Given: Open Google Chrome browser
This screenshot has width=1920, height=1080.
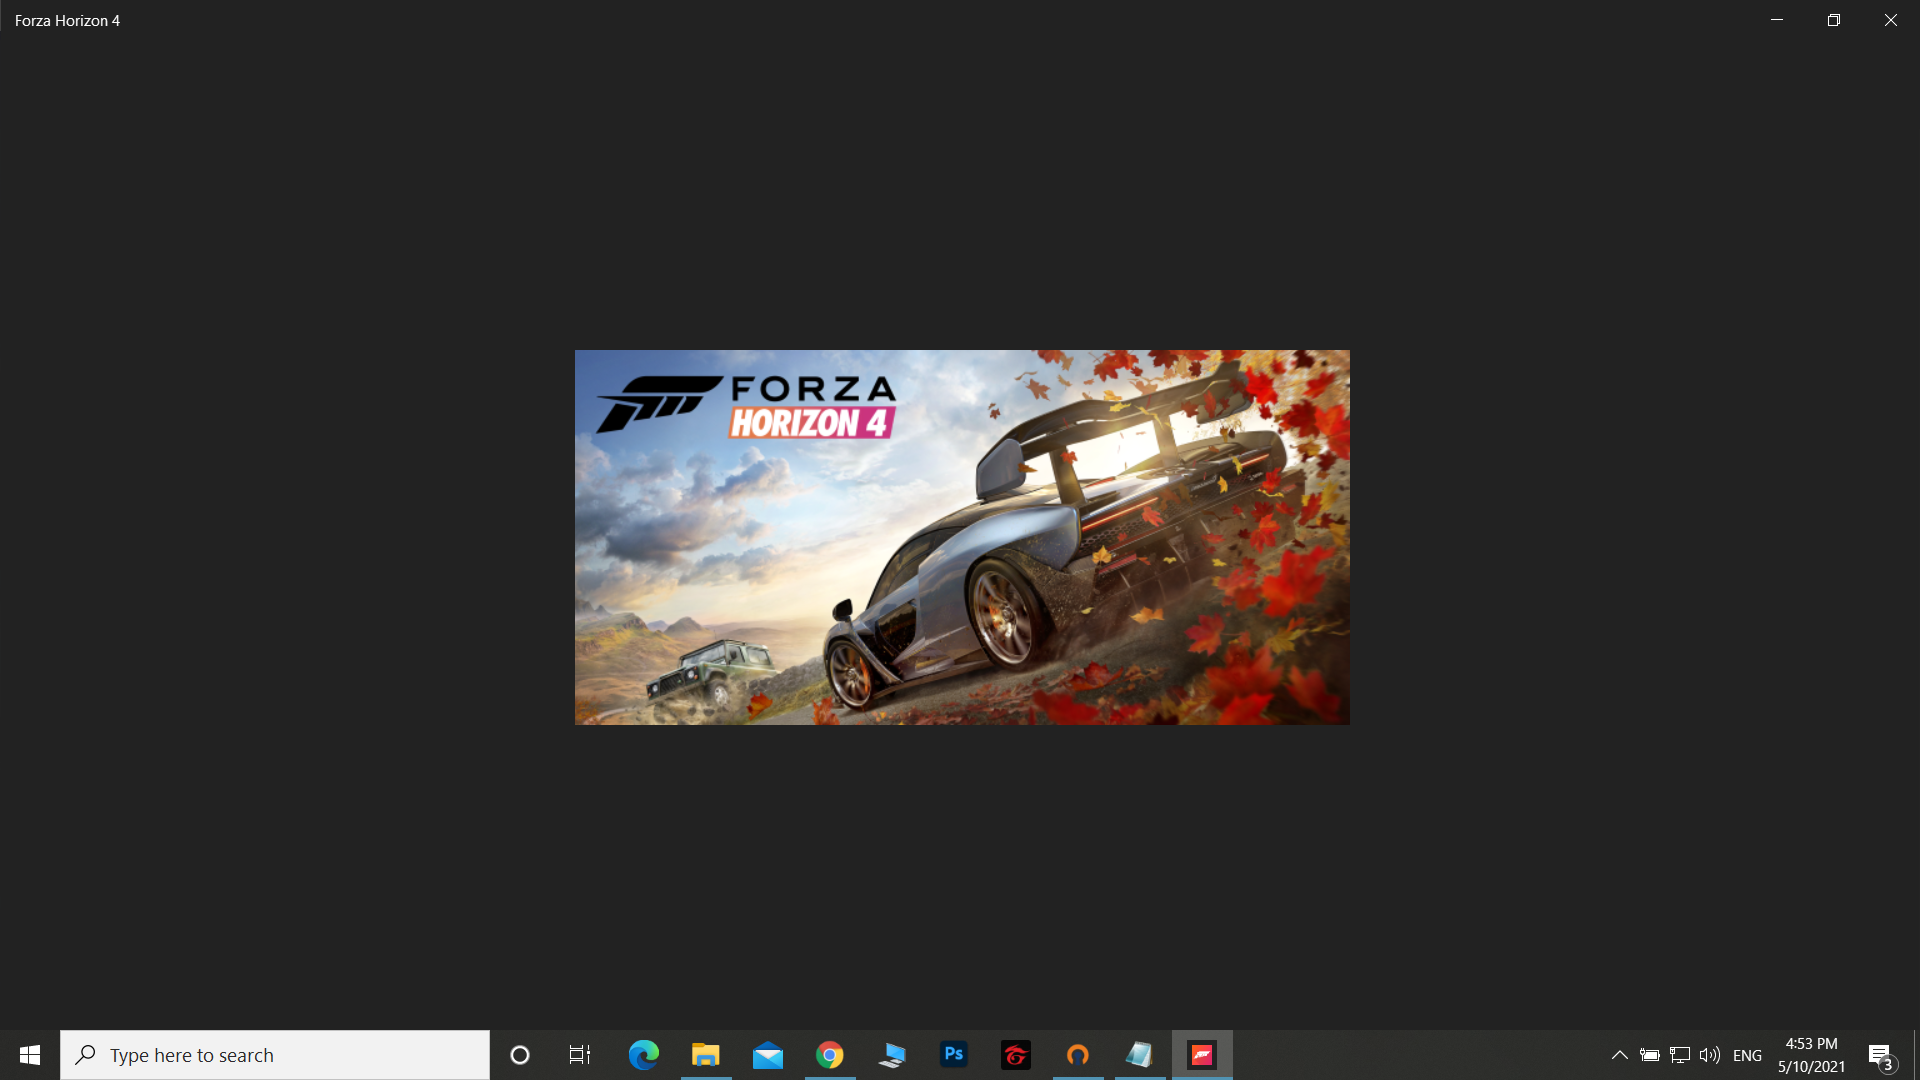Looking at the screenshot, I should point(829,1055).
